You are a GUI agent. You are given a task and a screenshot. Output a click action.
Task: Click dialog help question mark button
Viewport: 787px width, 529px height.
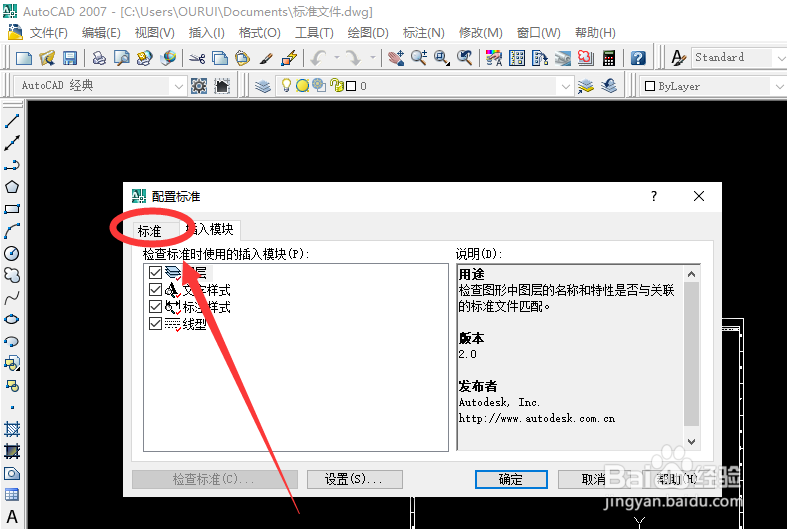(x=653, y=196)
